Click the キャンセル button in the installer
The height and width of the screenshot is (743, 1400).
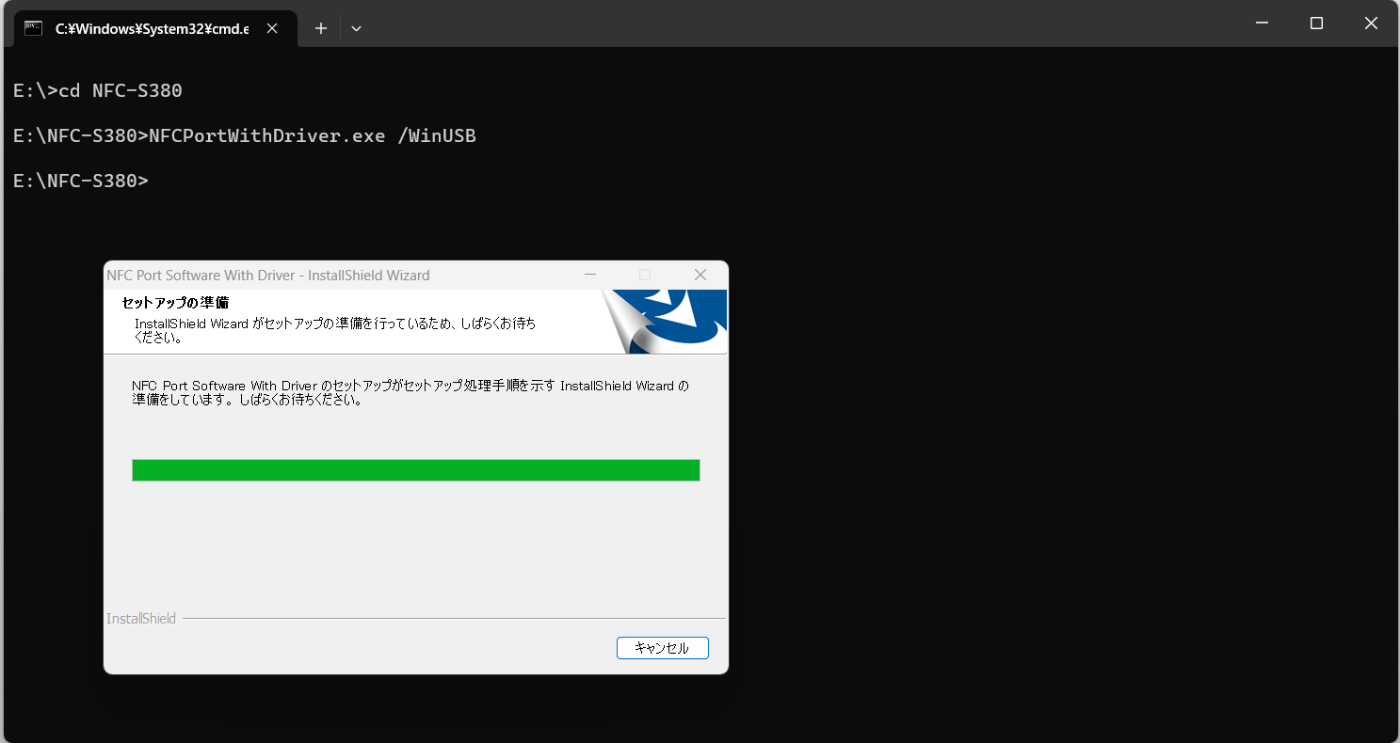[662, 648]
